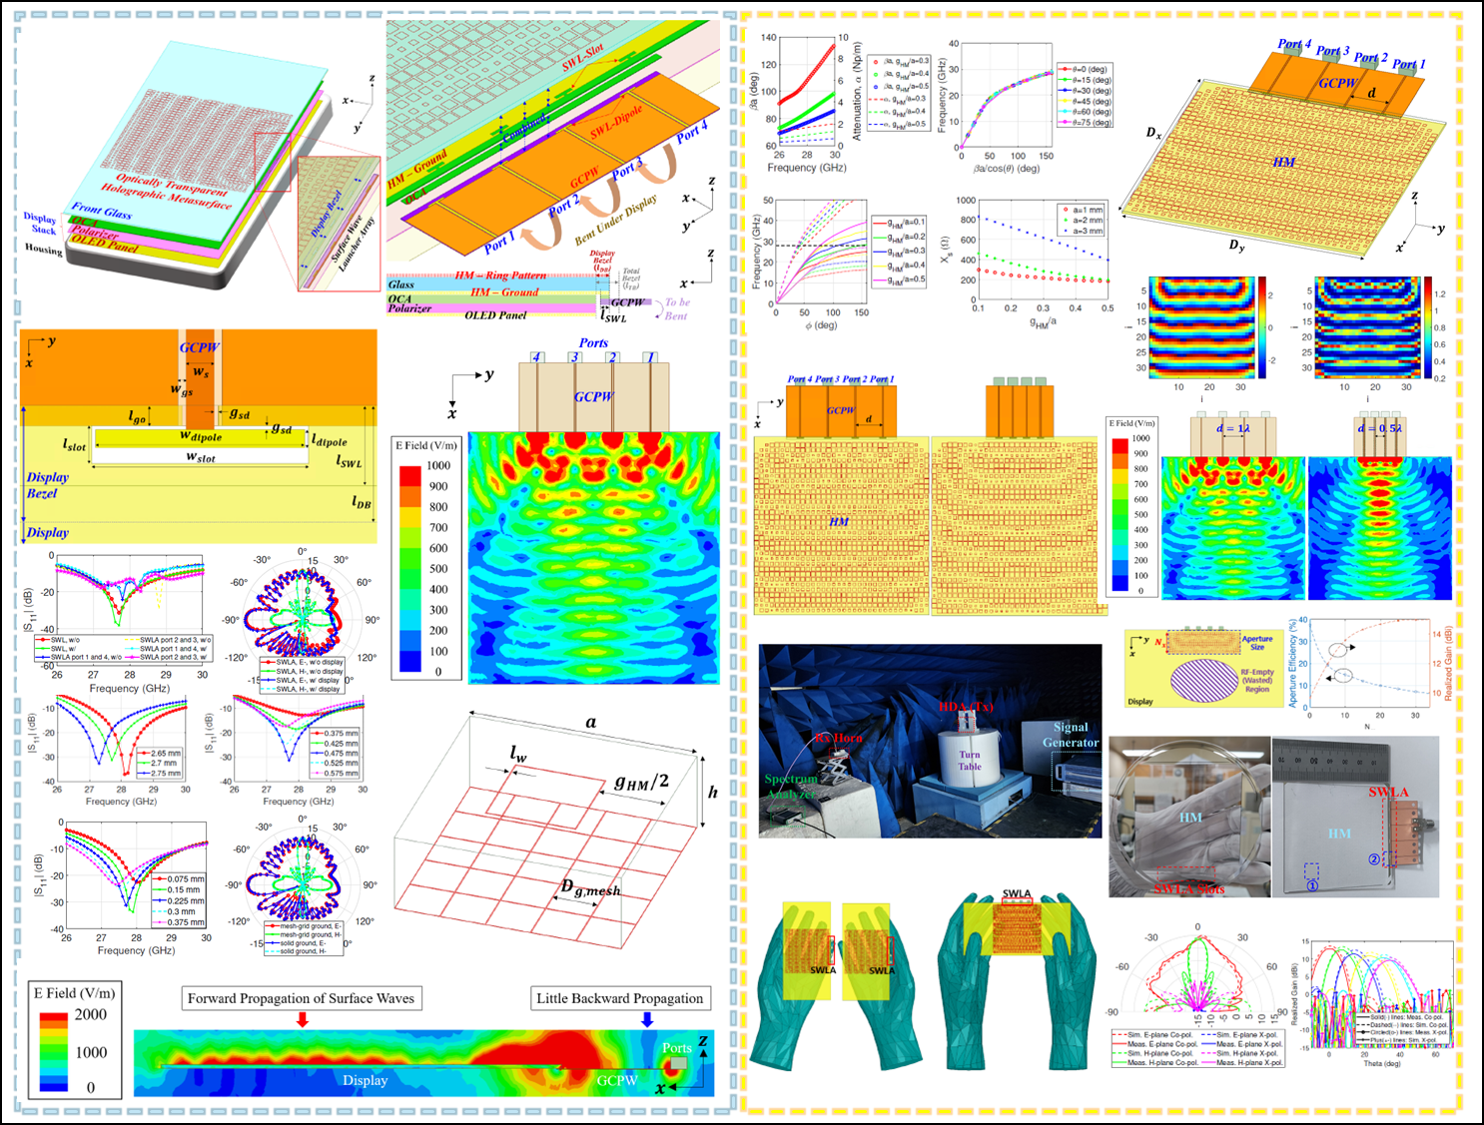Viewport: 1484px width, 1125px height.
Task: Select the 'Turn Table' label
Action: [970, 760]
